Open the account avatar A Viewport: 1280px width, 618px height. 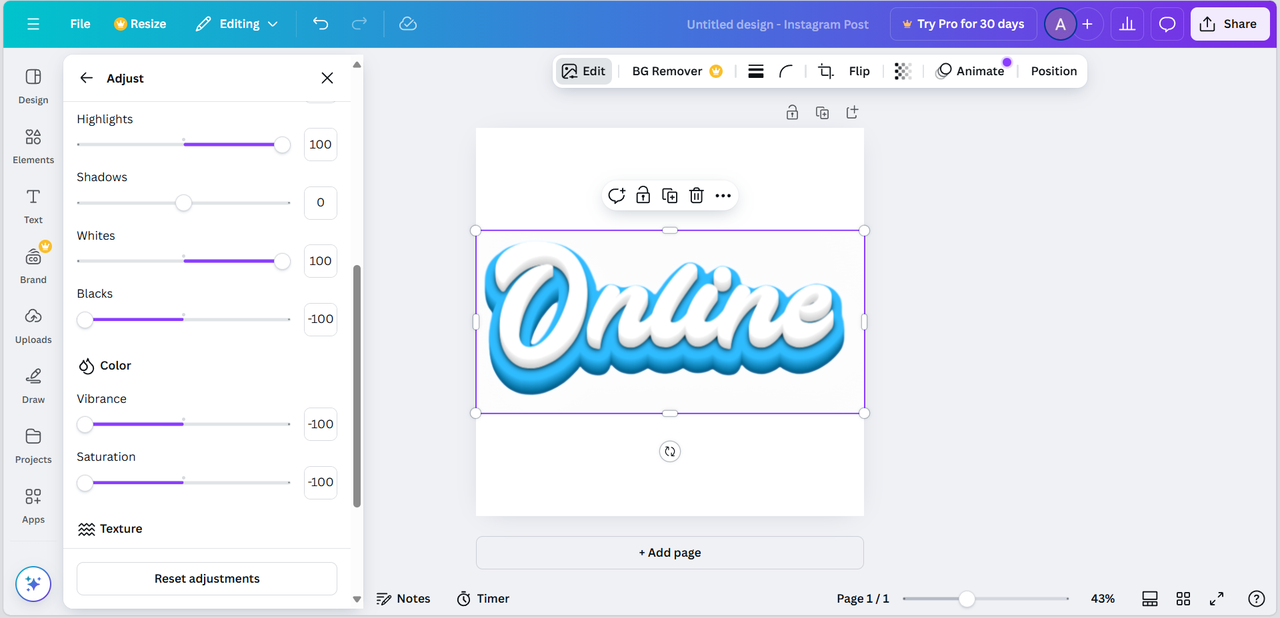(x=1060, y=24)
